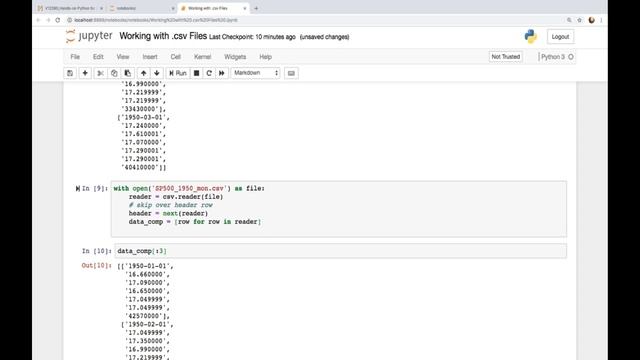Restart the kernel
Viewport: 640px width, 360px height.
[x=209, y=73]
